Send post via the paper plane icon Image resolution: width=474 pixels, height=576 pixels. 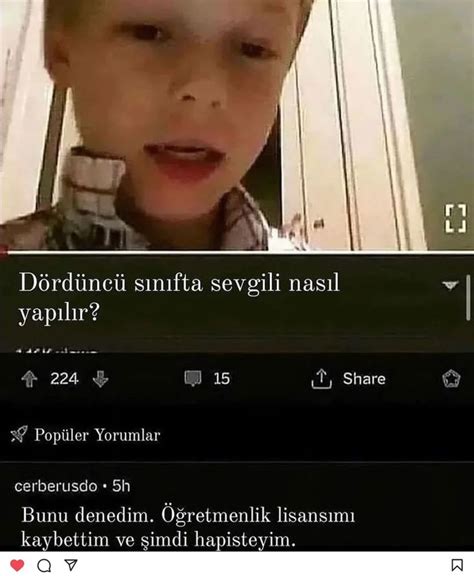71,565
